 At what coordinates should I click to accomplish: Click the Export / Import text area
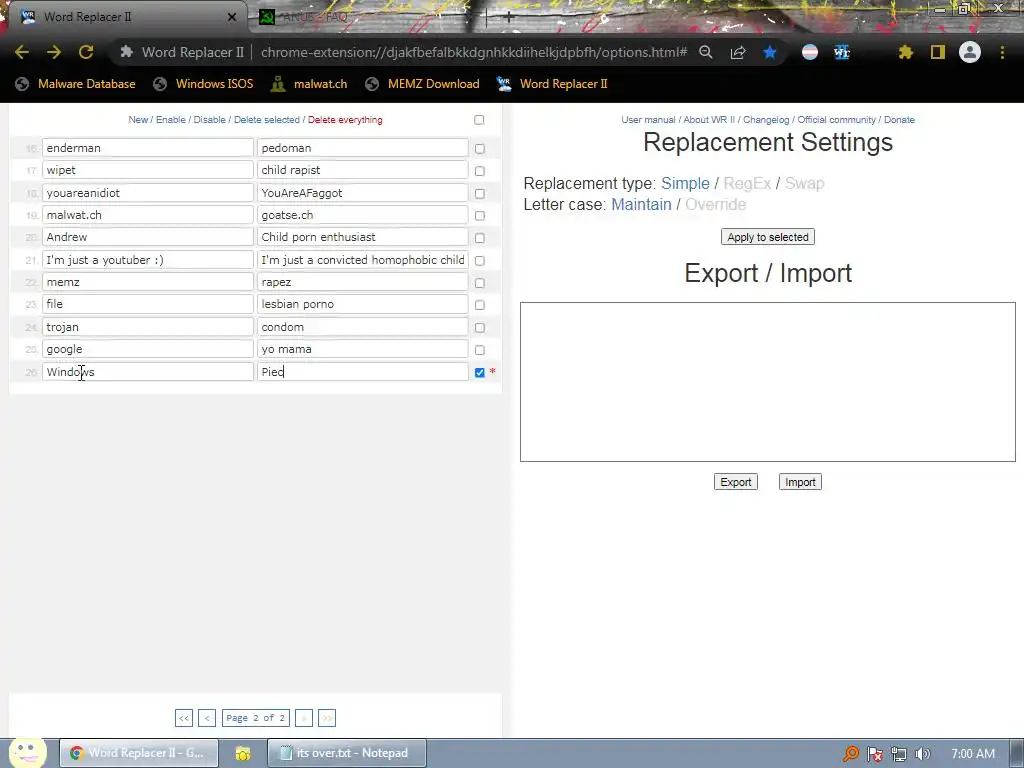point(768,382)
